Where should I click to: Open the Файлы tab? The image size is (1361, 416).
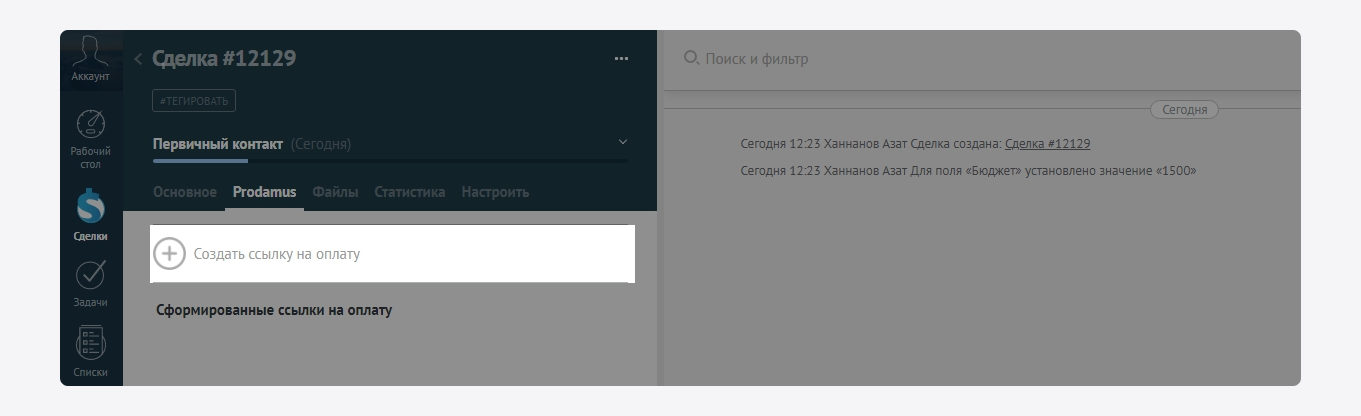[x=335, y=192]
